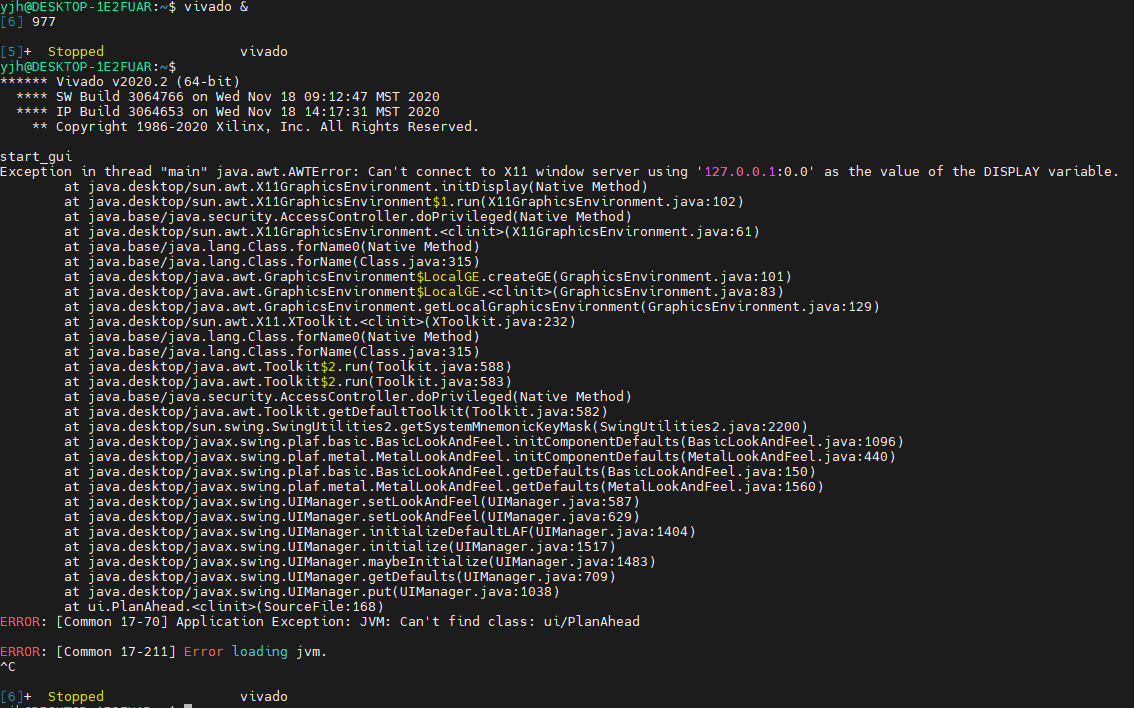
Task: Click the 'MetalLookAndFeel.java:1560' stack line
Action: point(444,487)
